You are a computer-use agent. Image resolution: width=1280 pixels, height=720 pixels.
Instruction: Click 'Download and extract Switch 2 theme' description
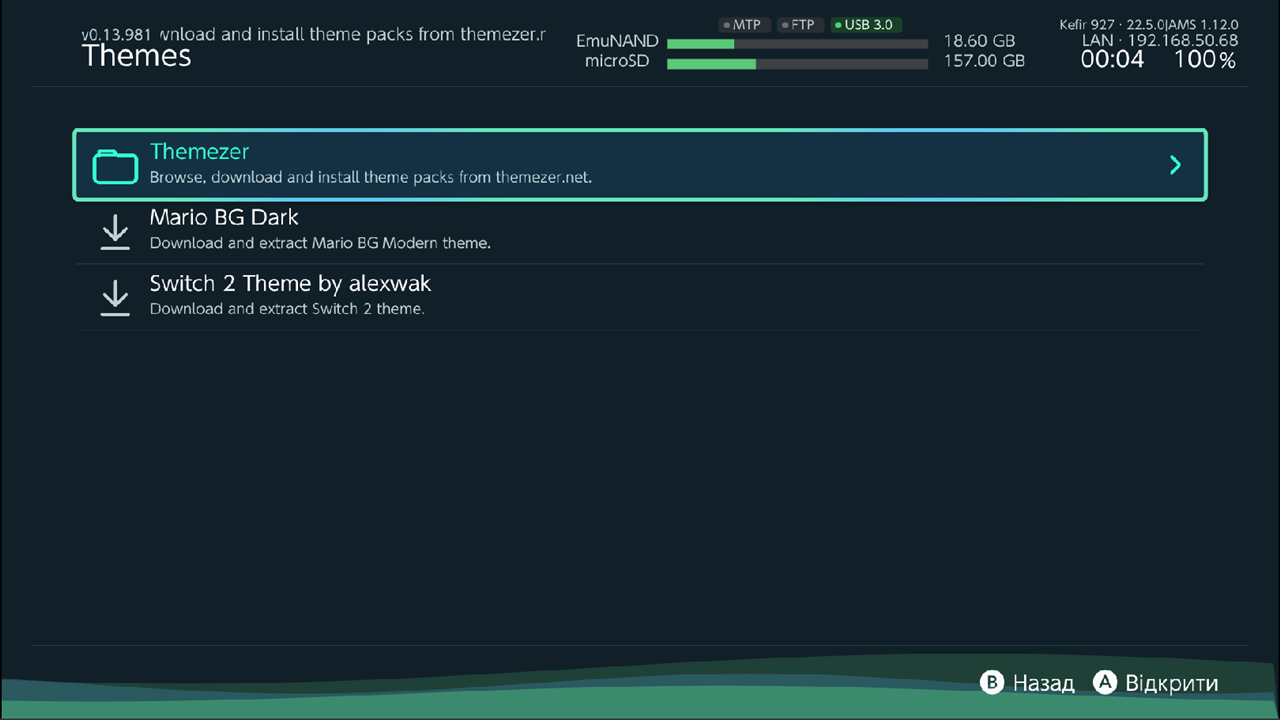pos(287,309)
